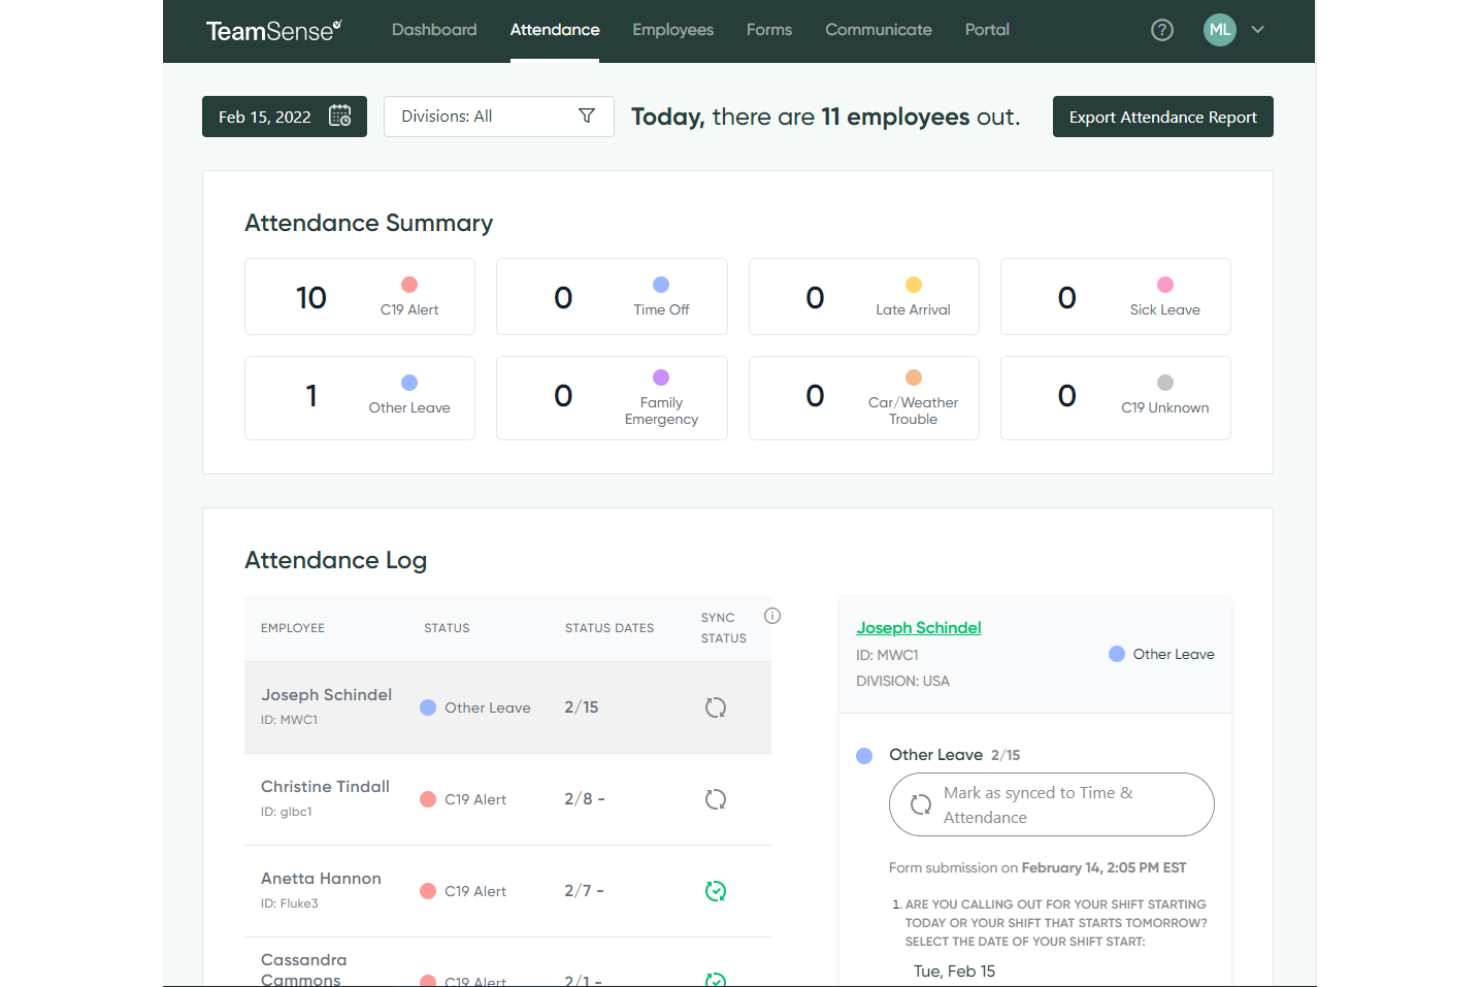Switch to the Dashboard tab
Viewport: 1480px width, 987px height.
point(434,30)
